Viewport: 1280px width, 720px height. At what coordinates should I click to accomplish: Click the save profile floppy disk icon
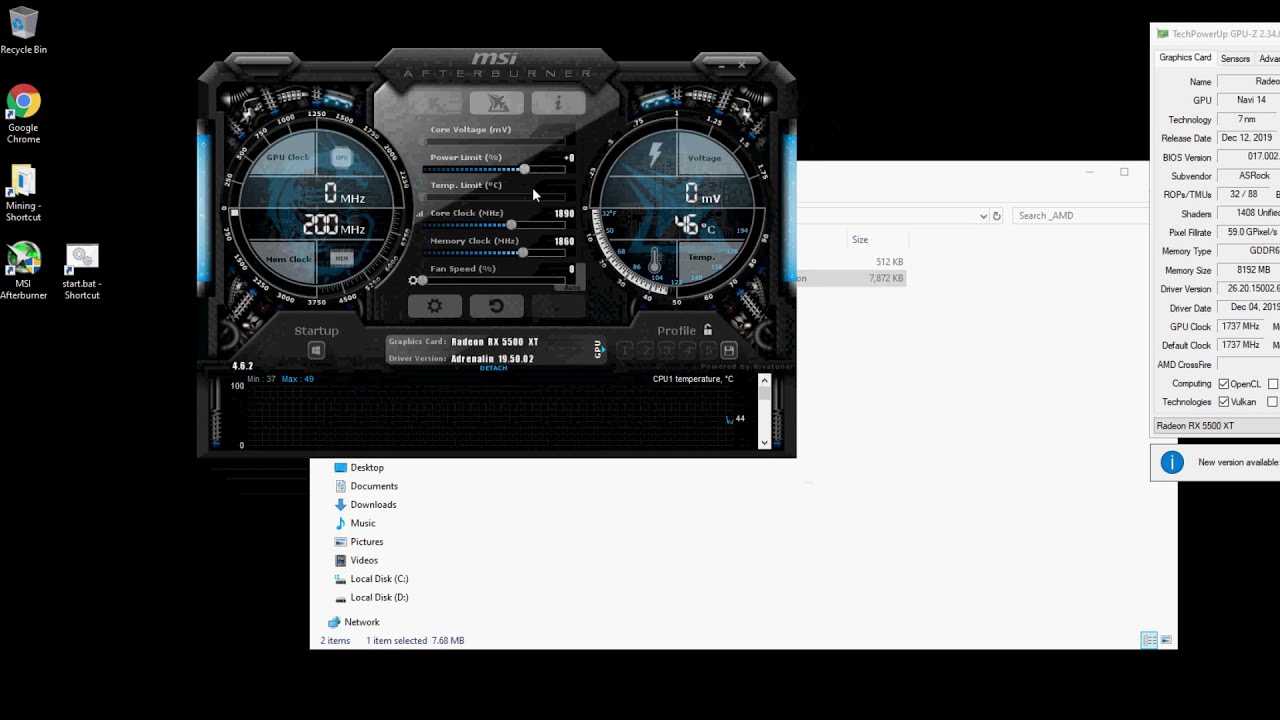click(729, 350)
